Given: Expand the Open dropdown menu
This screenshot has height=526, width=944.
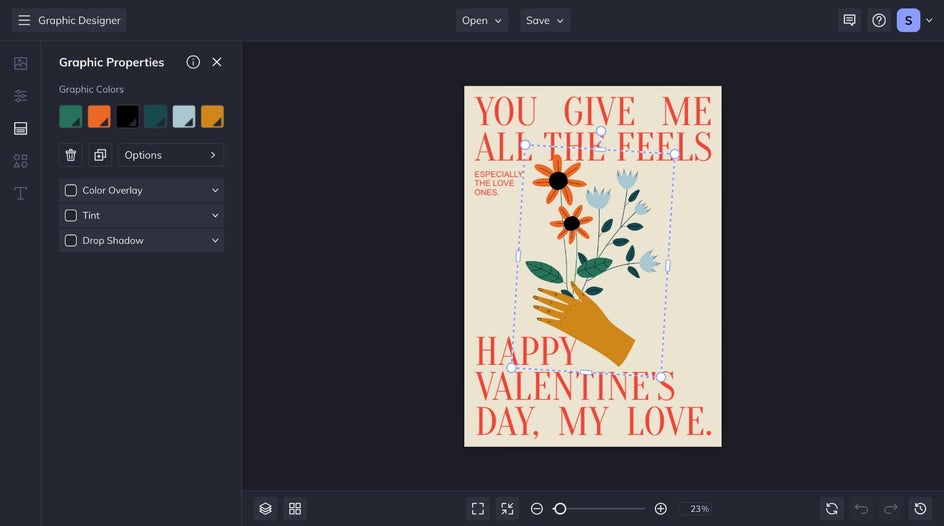Looking at the screenshot, I should [482, 20].
